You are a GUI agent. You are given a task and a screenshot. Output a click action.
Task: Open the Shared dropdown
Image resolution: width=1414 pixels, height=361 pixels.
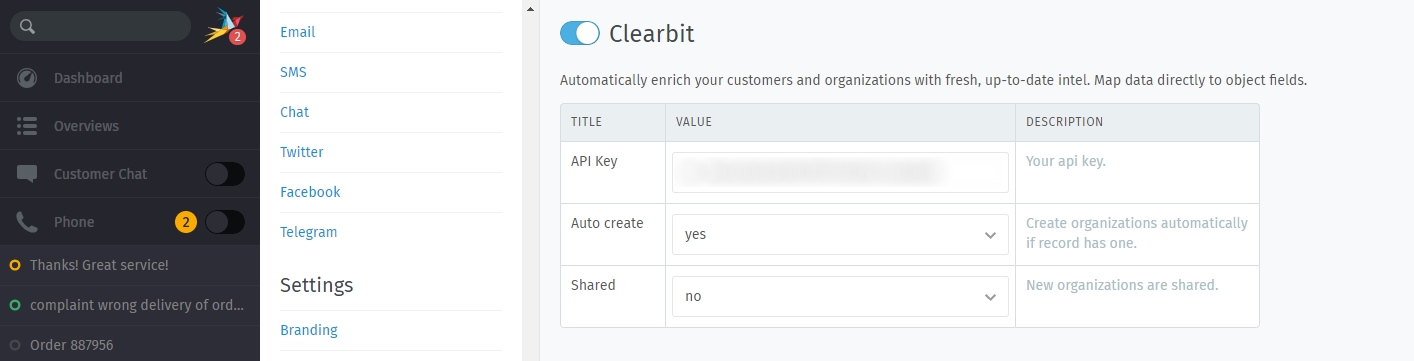pos(840,296)
